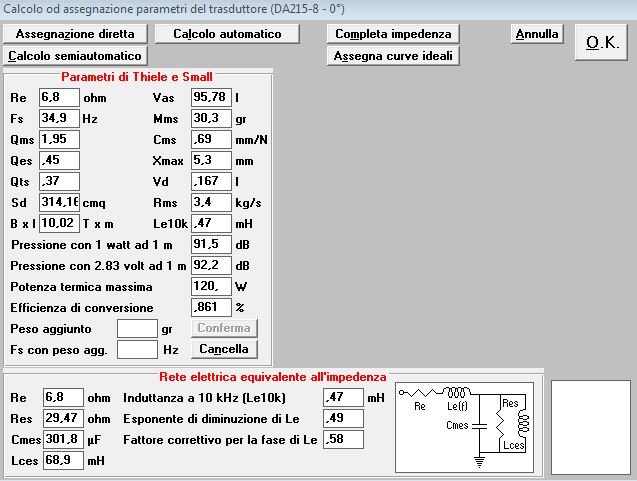
Task: Select the Res field showing 29,47
Action: tap(63, 418)
